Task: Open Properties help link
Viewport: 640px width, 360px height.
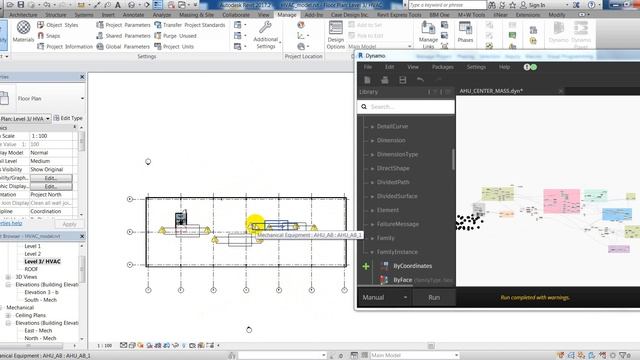Action: point(11,224)
